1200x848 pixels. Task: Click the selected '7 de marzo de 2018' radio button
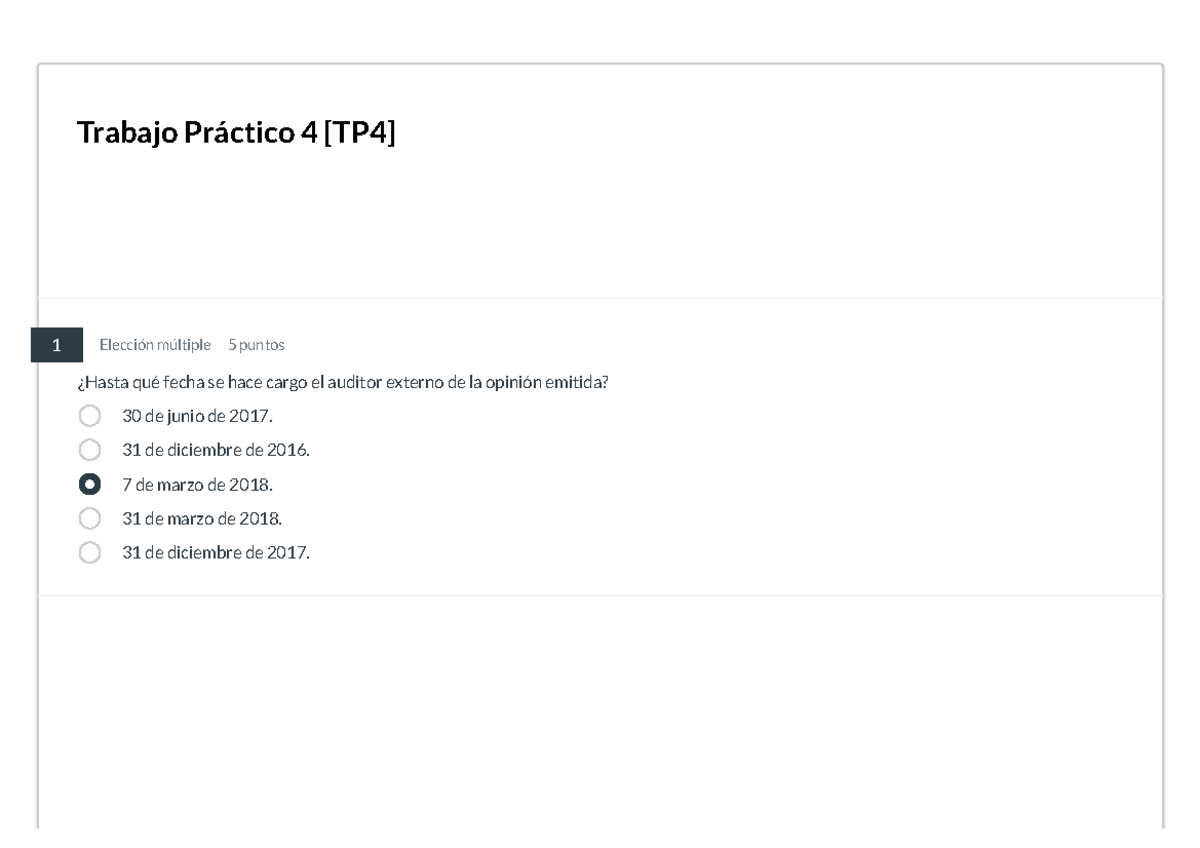point(90,485)
